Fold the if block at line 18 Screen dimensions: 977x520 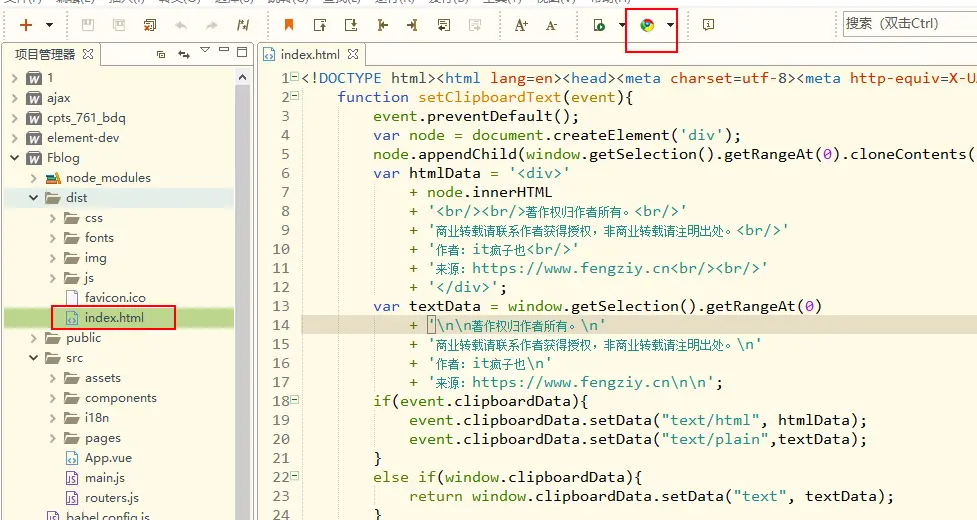coord(295,400)
